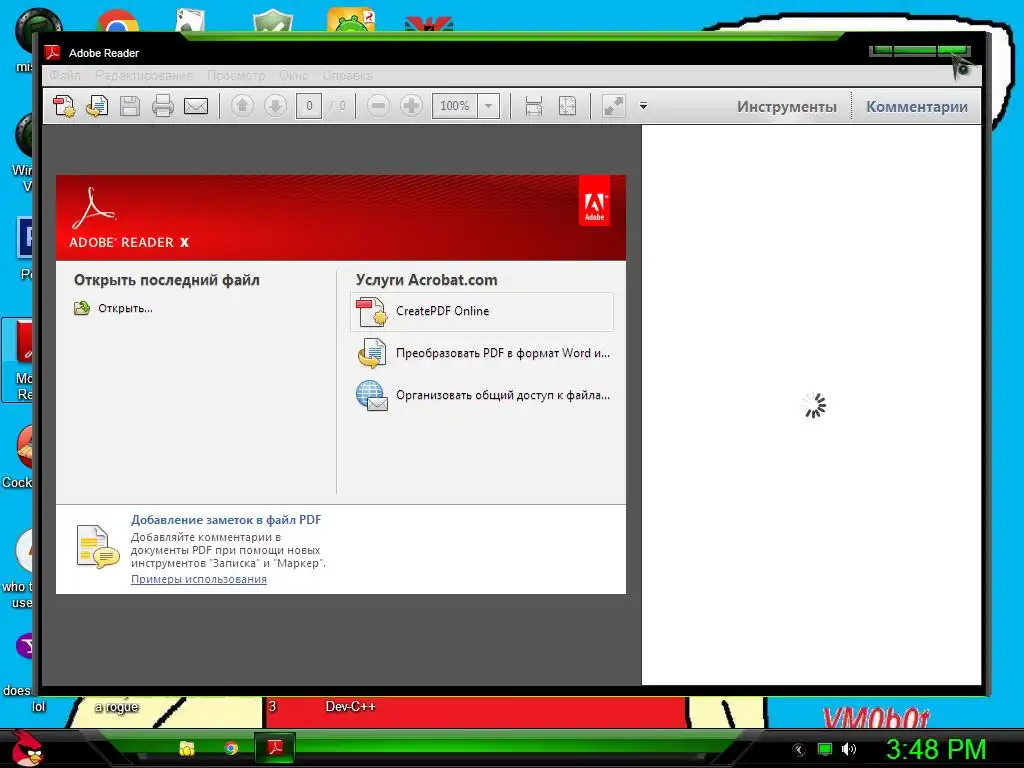Click the Angry Birds start button
Viewport: 1024px width, 768px height.
[27, 748]
